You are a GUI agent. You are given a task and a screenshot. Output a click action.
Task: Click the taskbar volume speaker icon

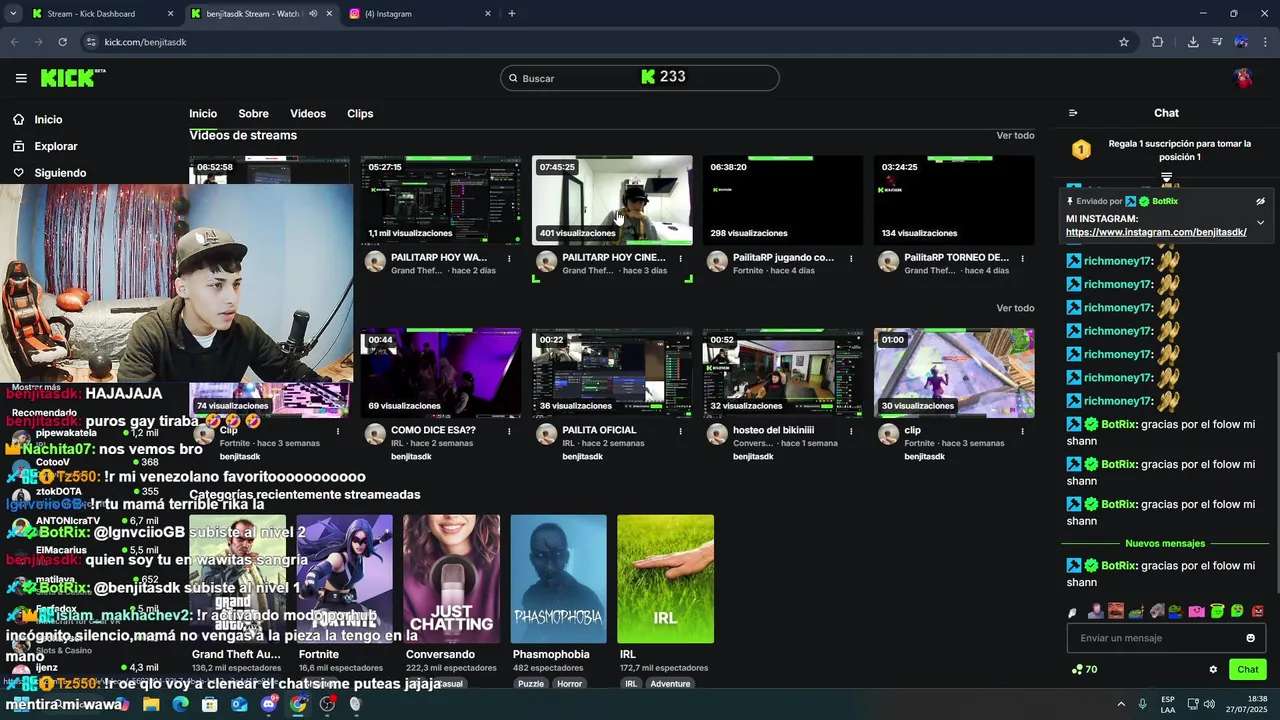pos(1209,704)
